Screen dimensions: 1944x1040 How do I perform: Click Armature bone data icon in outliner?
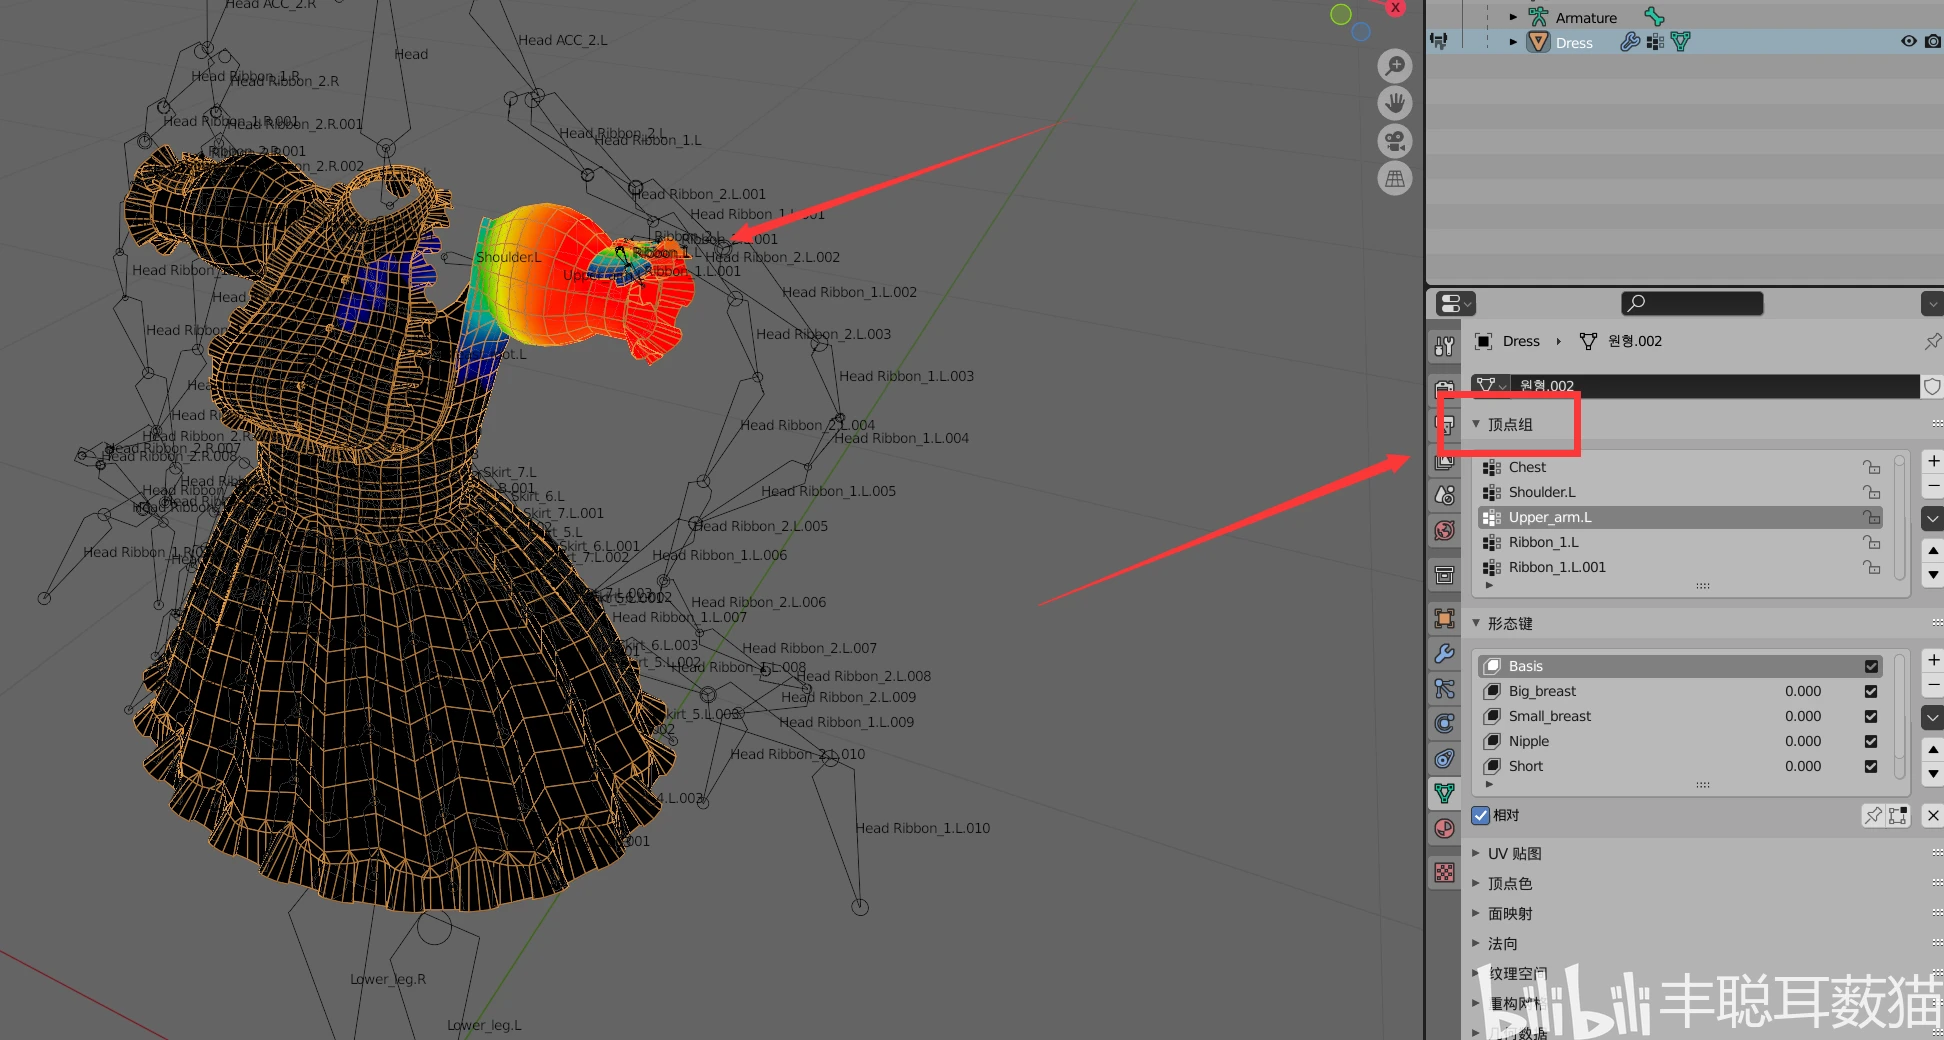coord(1654,16)
